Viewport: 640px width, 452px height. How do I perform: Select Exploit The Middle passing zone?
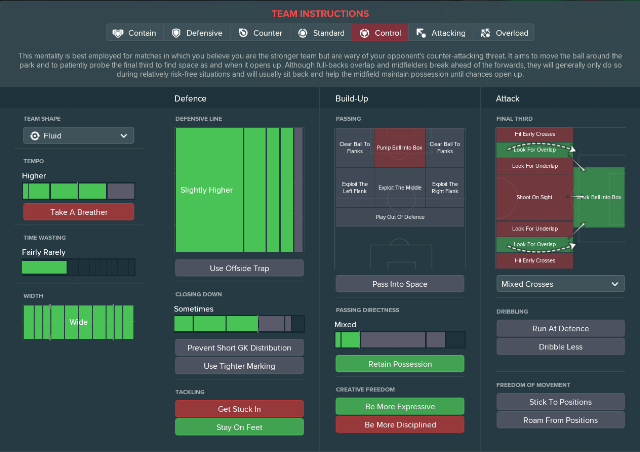tap(400, 188)
